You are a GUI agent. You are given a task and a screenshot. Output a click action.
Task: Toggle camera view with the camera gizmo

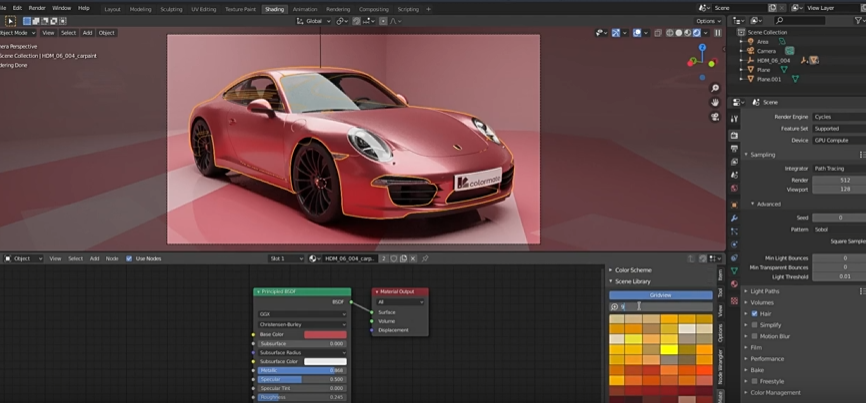[x=715, y=116]
